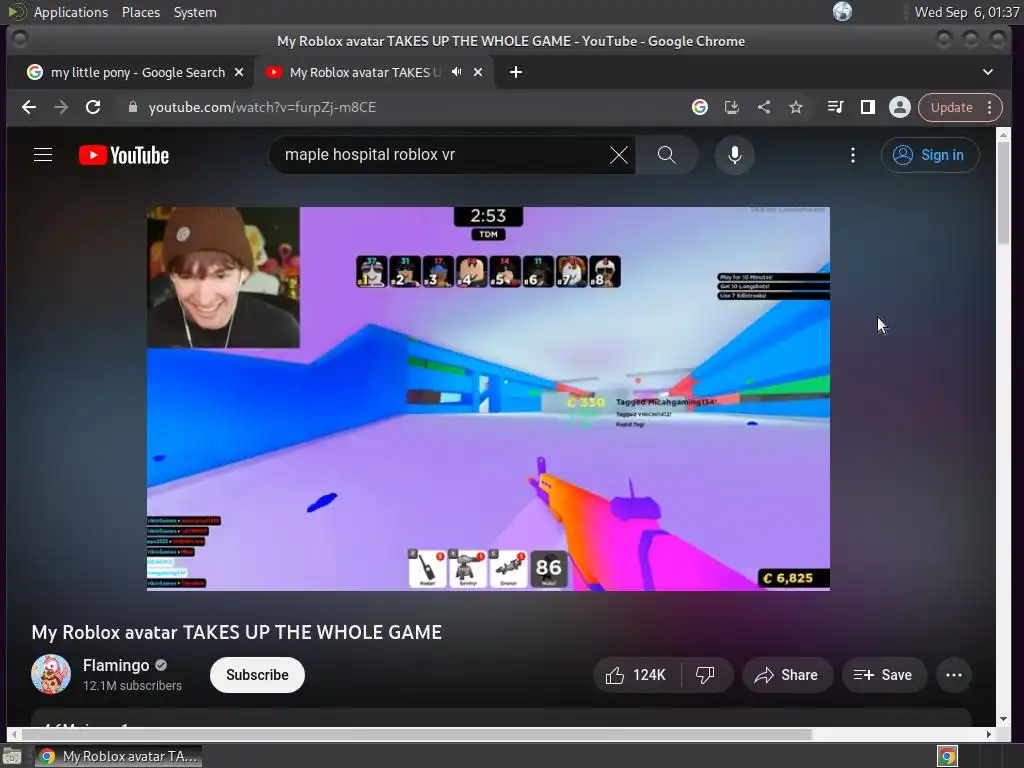Viewport: 1024px width, 768px height.
Task: Click the YouTube search magnifier button
Action: [x=666, y=155]
